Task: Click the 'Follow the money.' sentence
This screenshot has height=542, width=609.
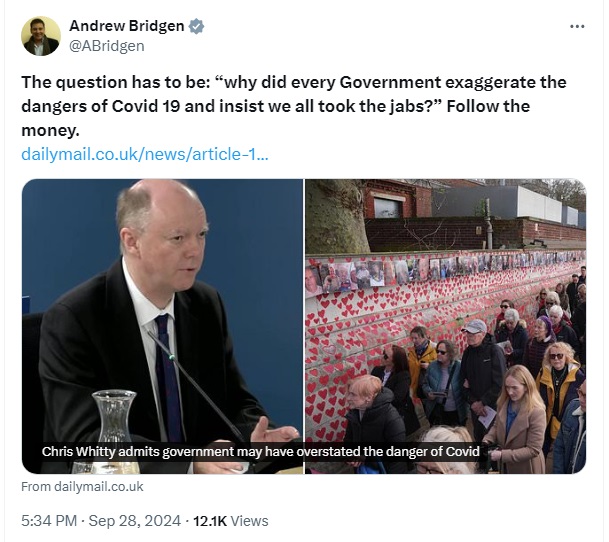Action: [276, 118]
